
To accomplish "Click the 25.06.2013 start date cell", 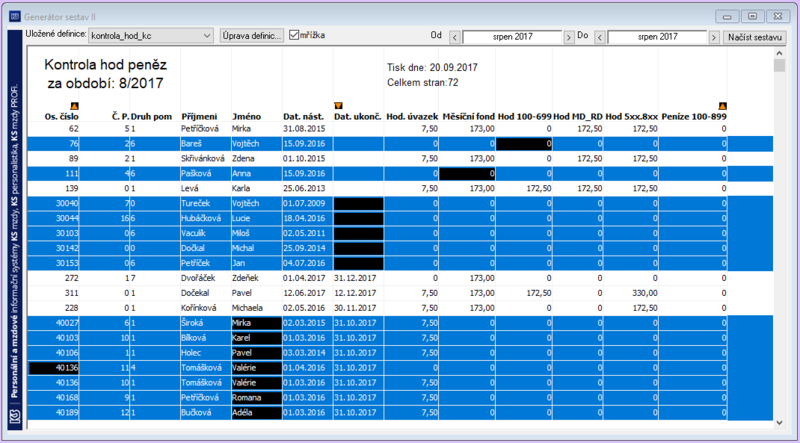I will 307,188.
